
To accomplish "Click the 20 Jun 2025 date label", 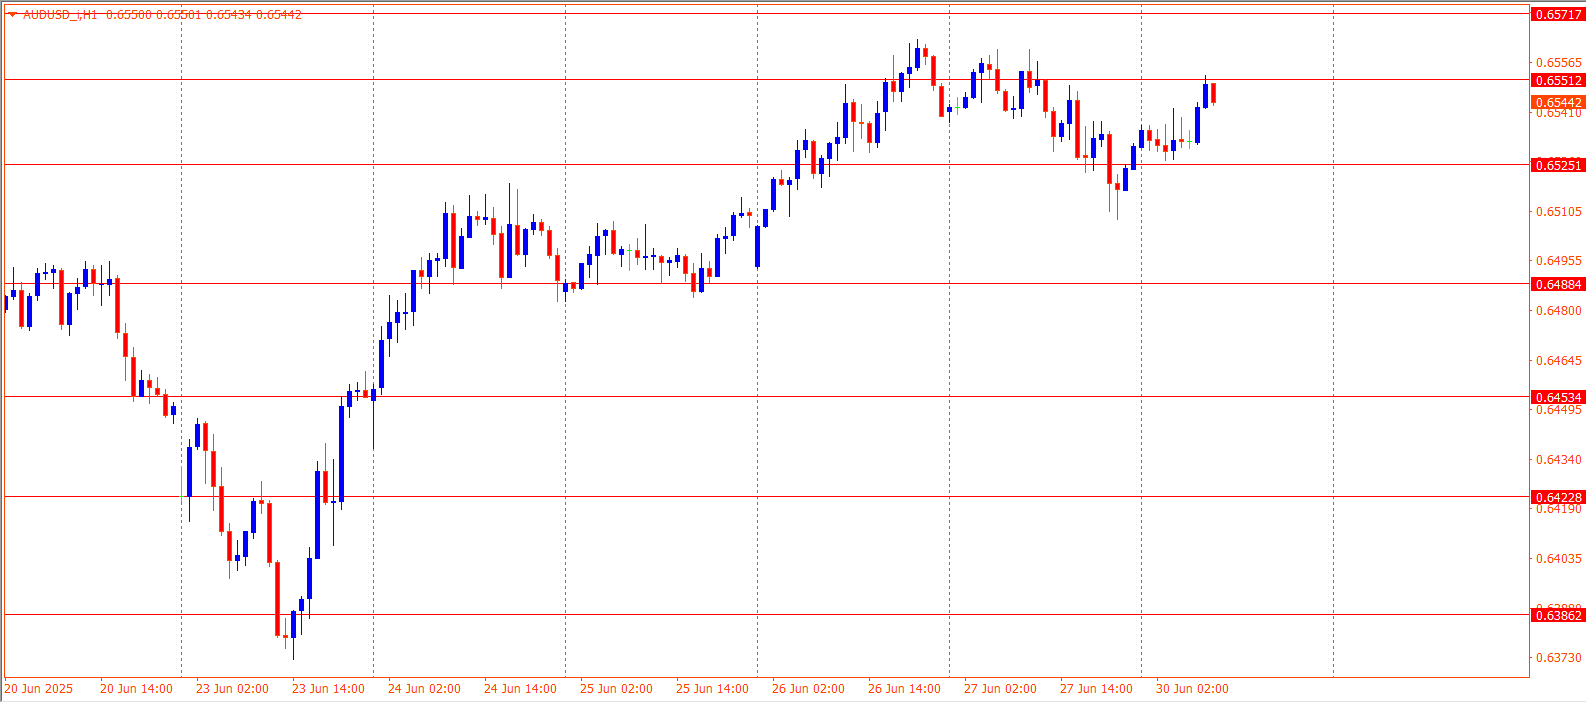I will 39,688.
